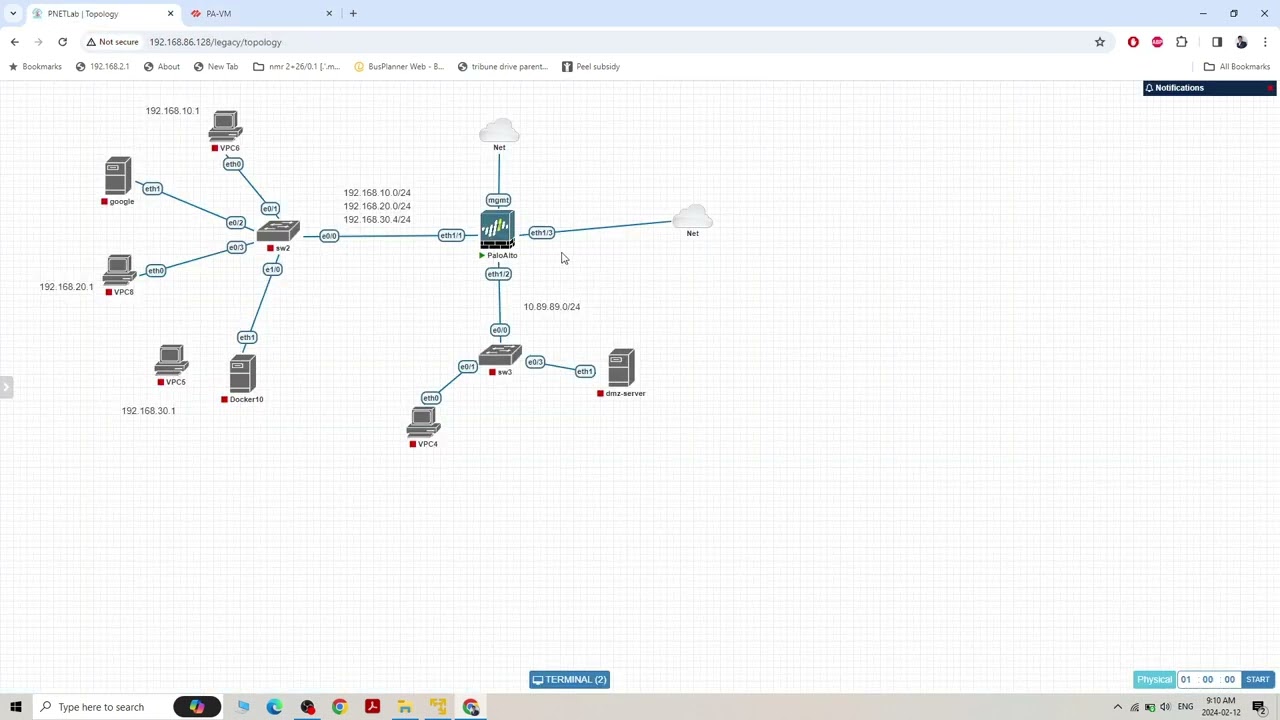Click the eth1/1 interface label
This screenshot has height=720, width=1280.
pyautogui.click(x=451, y=236)
